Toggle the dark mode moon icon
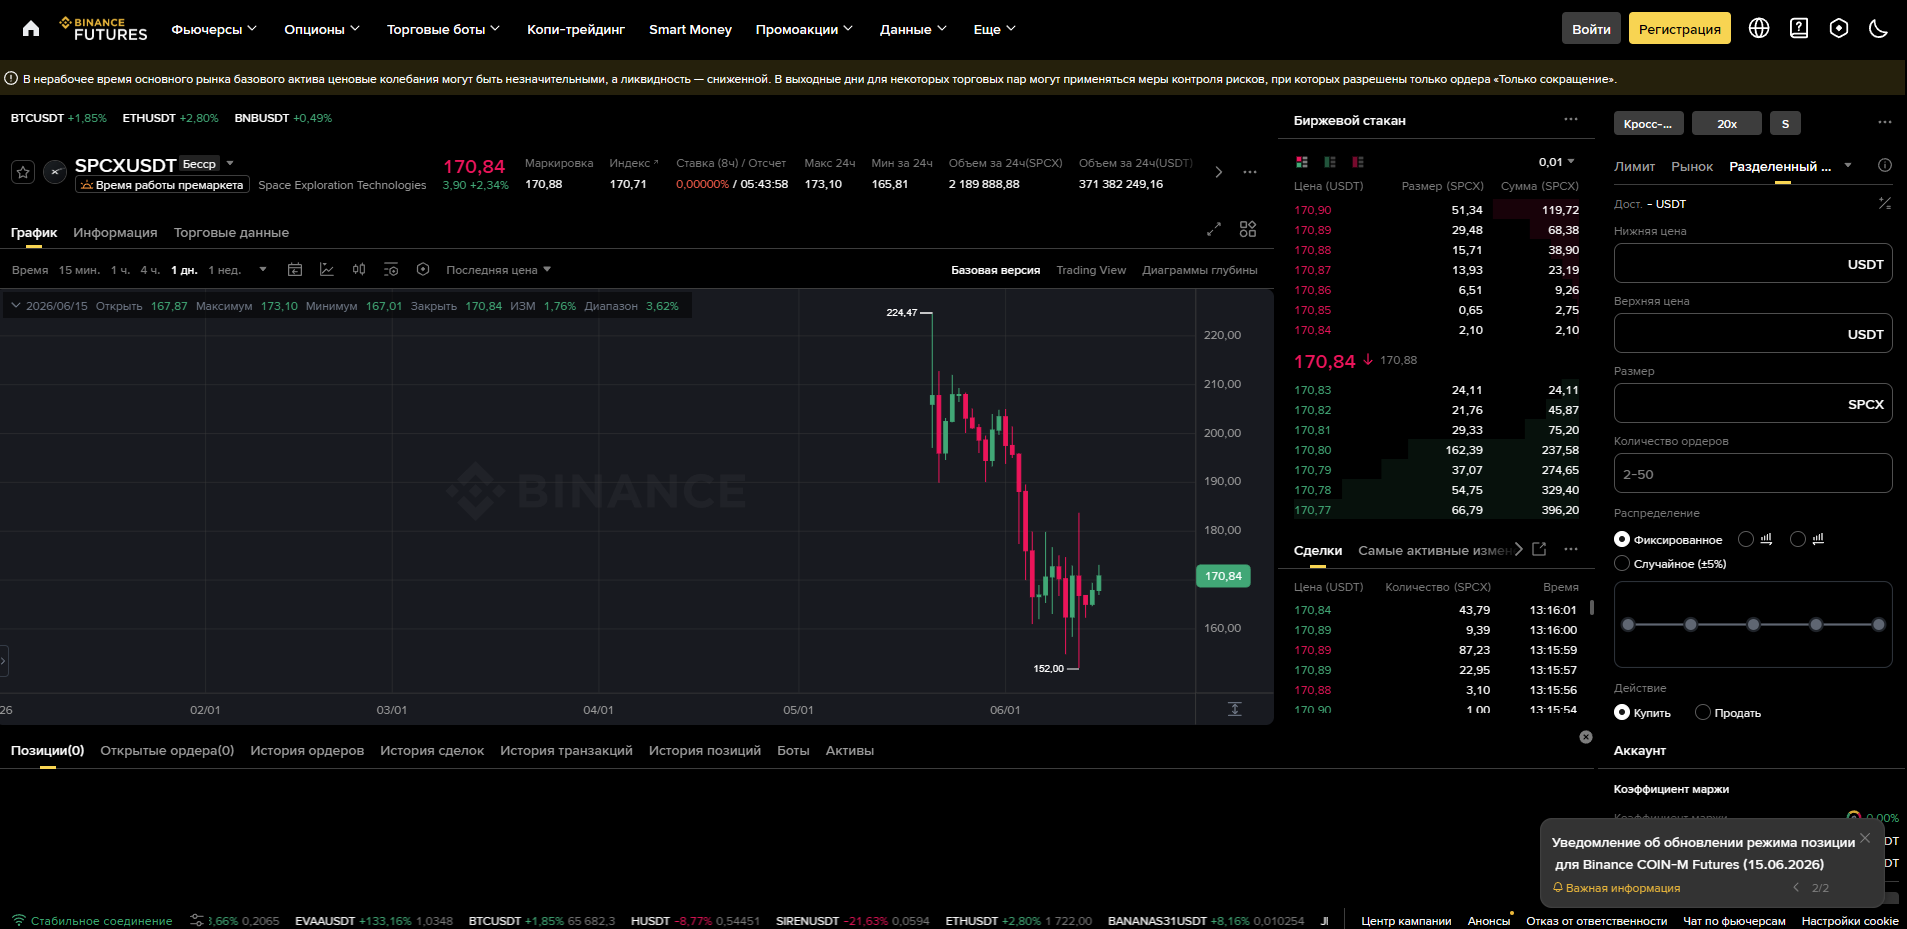The image size is (1907, 929). tap(1878, 28)
